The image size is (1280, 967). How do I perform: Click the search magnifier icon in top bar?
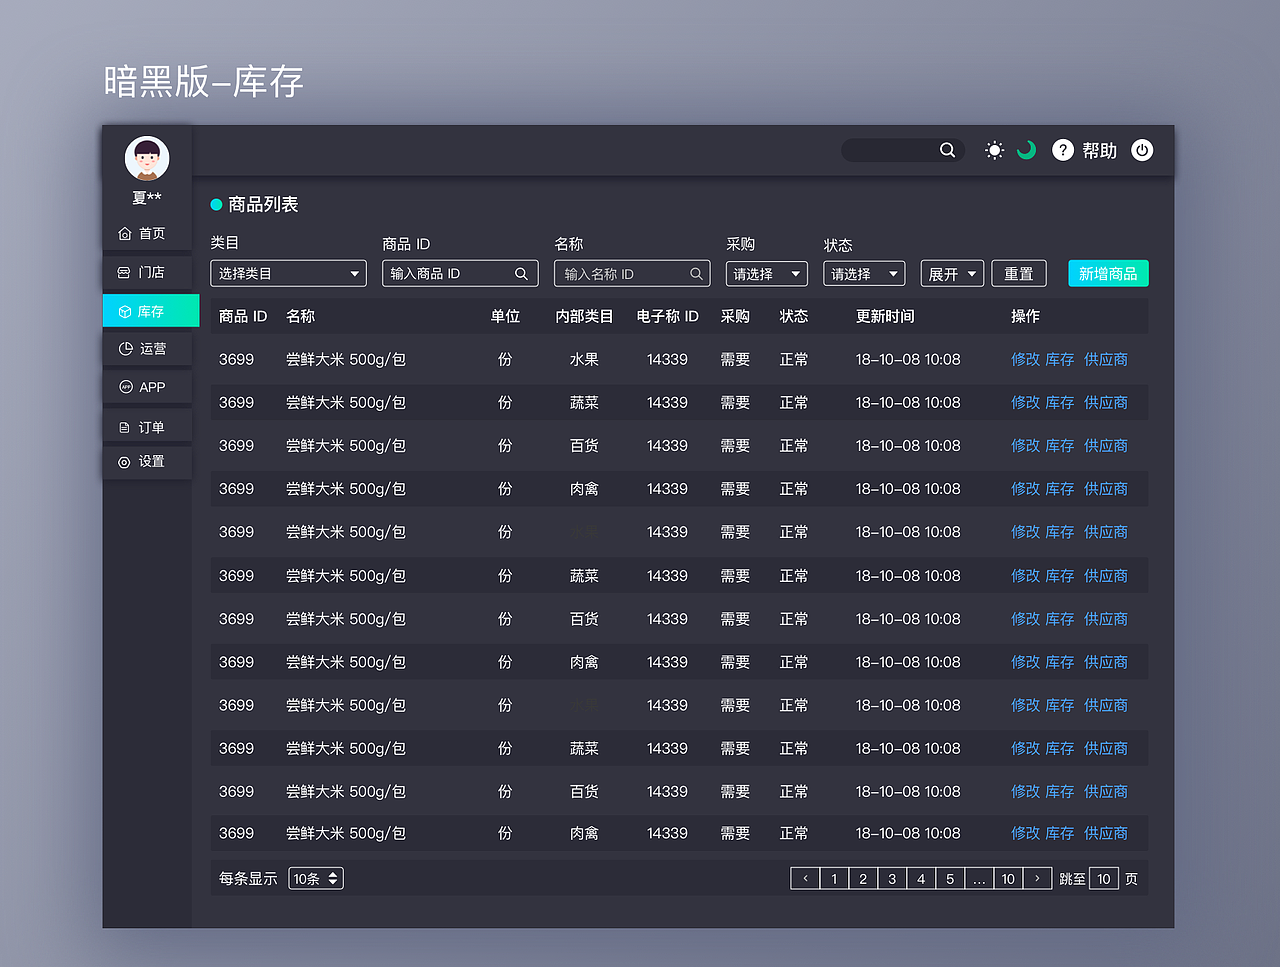tap(946, 150)
